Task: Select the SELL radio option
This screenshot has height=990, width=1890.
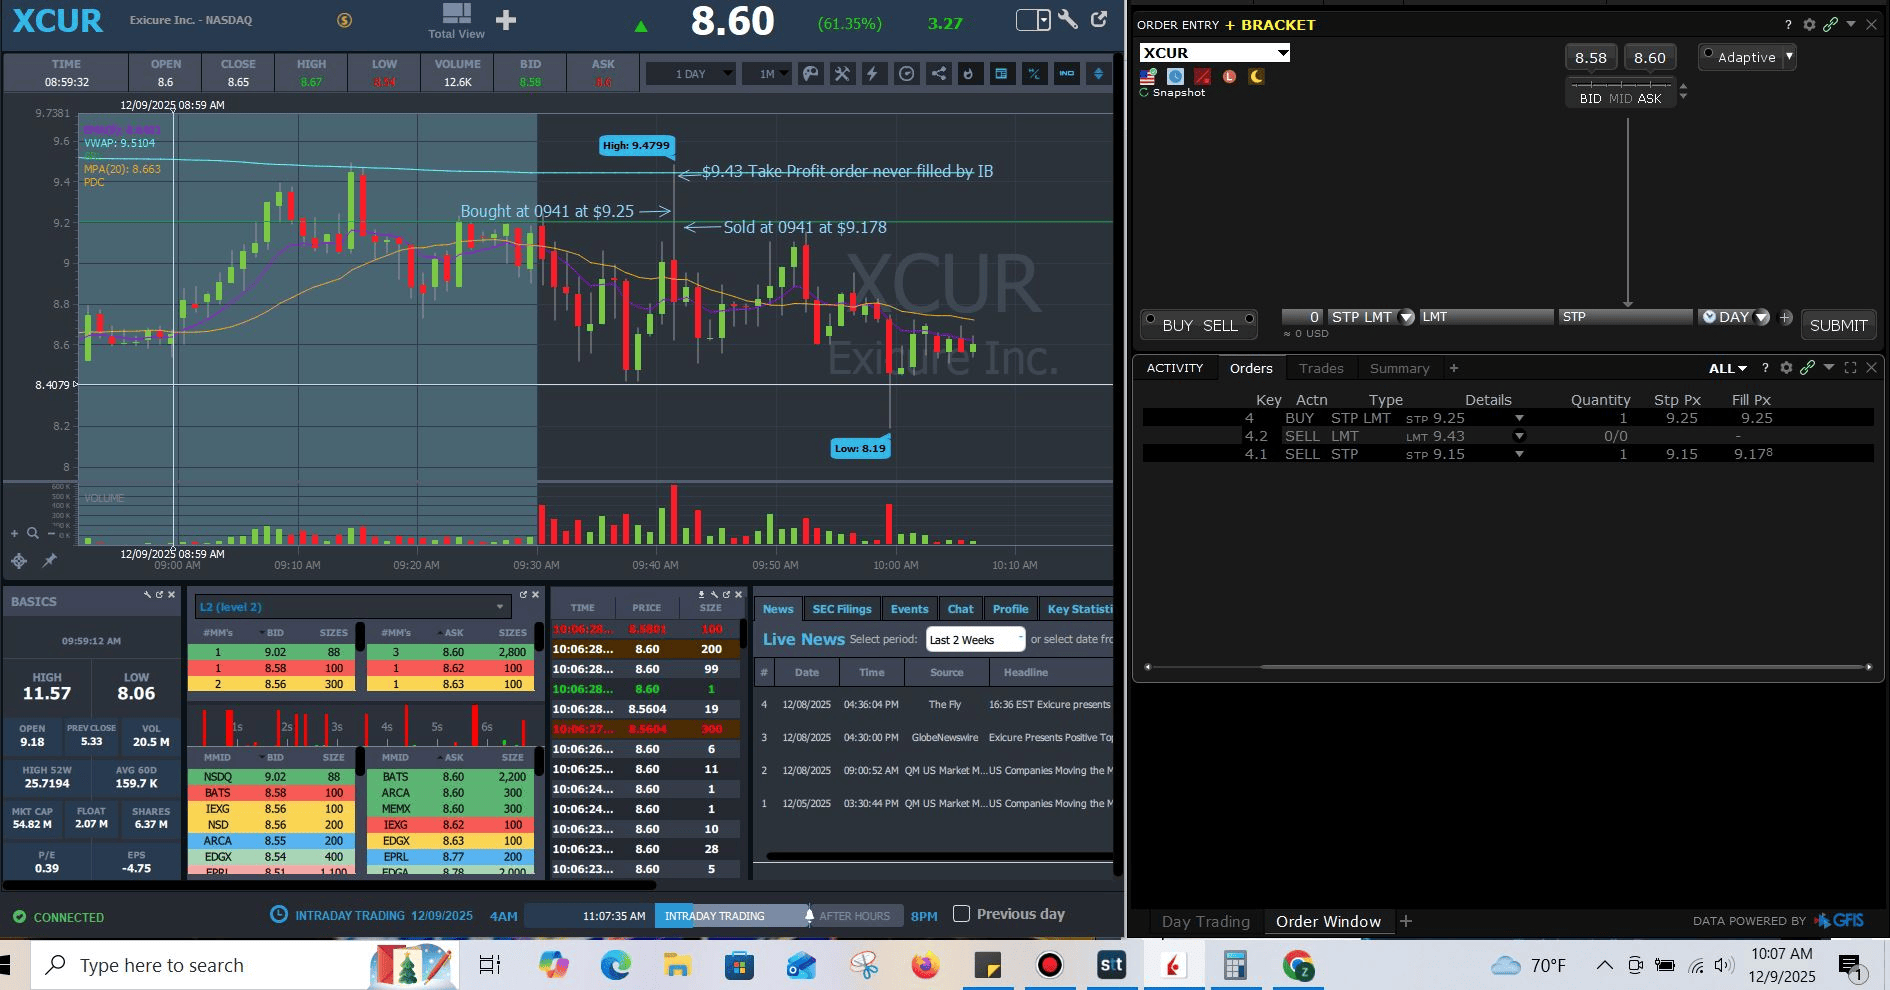Action: (1249, 319)
